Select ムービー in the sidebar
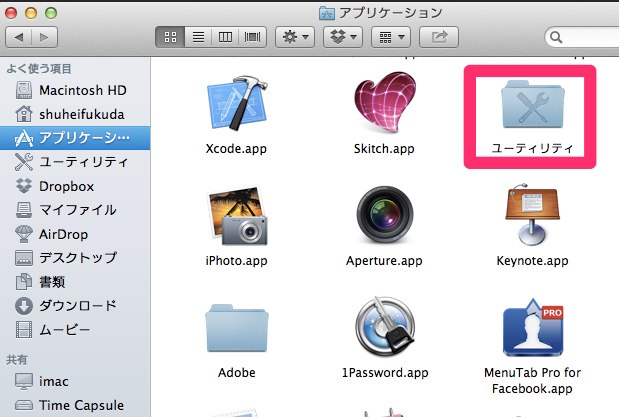 click(x=75, y=330)
